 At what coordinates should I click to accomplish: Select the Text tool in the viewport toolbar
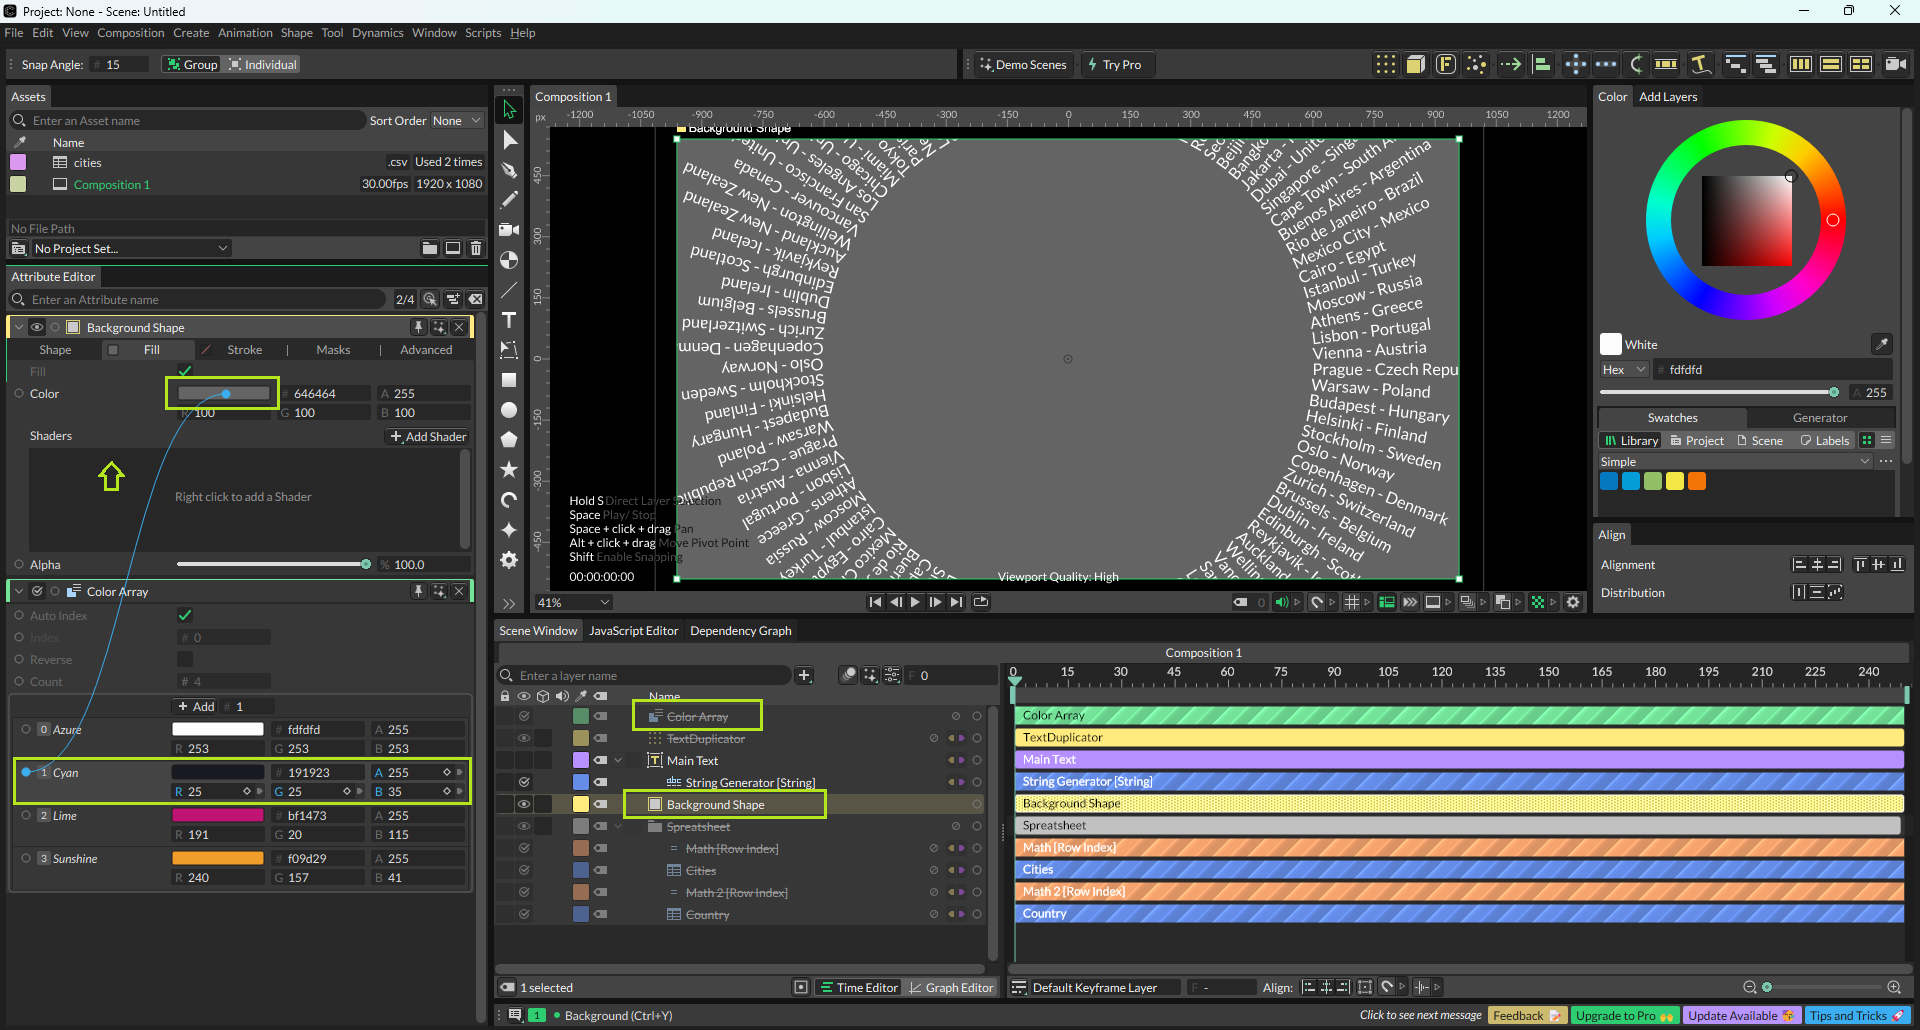coord(509,320)
